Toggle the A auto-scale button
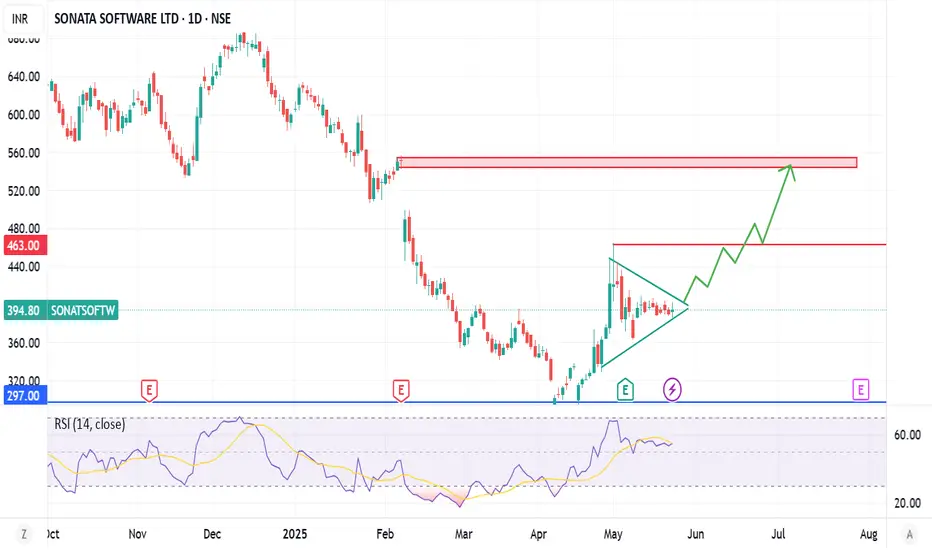This screenshot has height=550, width=932. click(x=909, y=534)
